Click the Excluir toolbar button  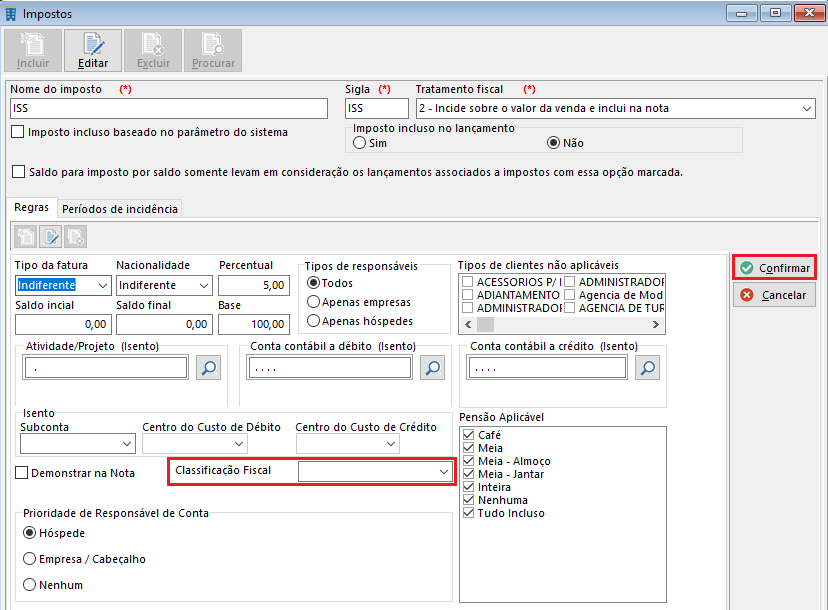[x=153, y=51]
